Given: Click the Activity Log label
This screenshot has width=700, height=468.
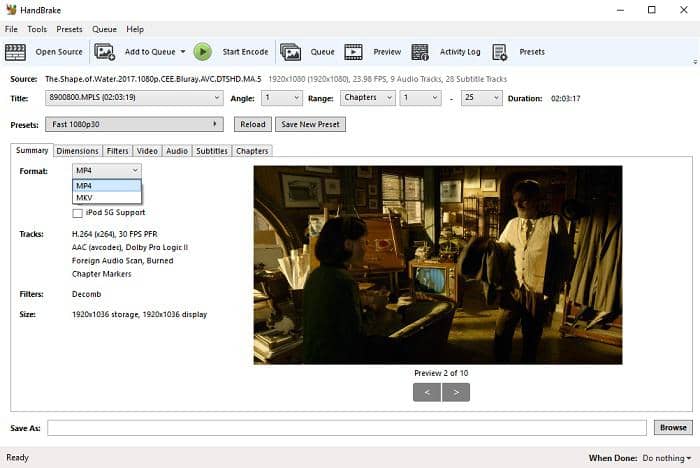Looking at the screenshot, I should coord(460,52).
